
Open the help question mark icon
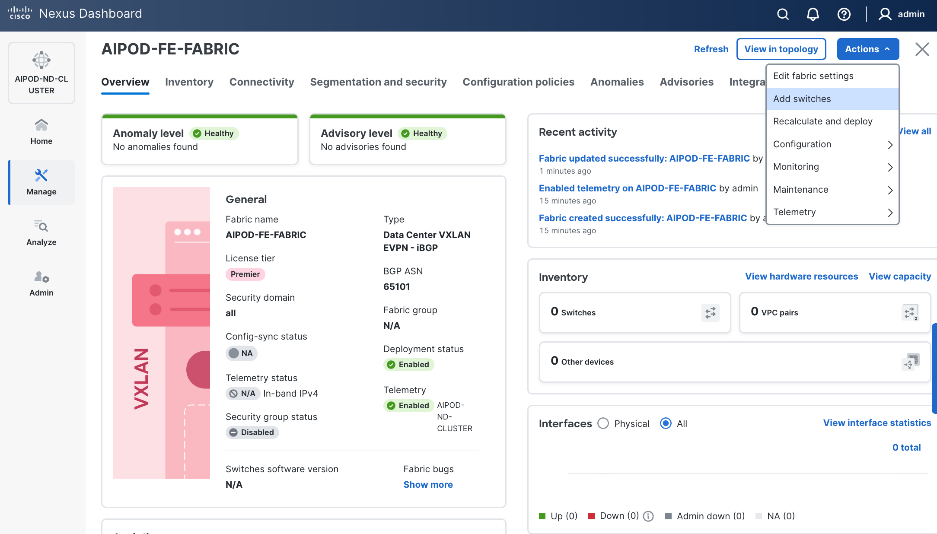pyautogui.click(x=844, y=14)
